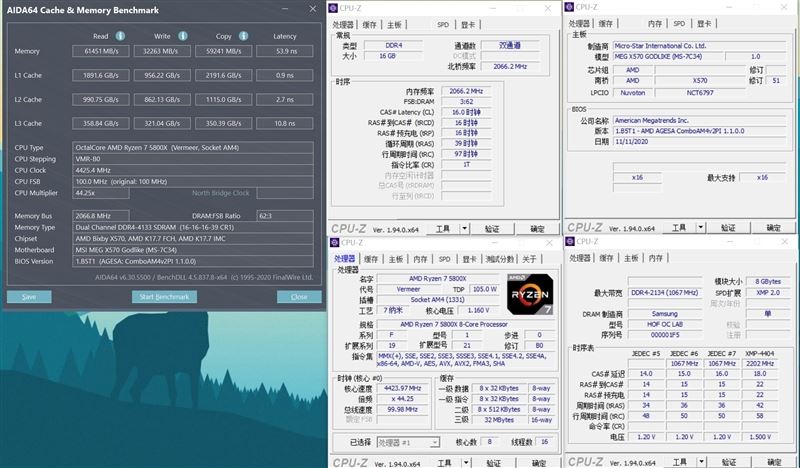Open 显卡 tab in top-left CPU-Z window
This screenshot has width=800, height=468.
[x=468, y=24]
